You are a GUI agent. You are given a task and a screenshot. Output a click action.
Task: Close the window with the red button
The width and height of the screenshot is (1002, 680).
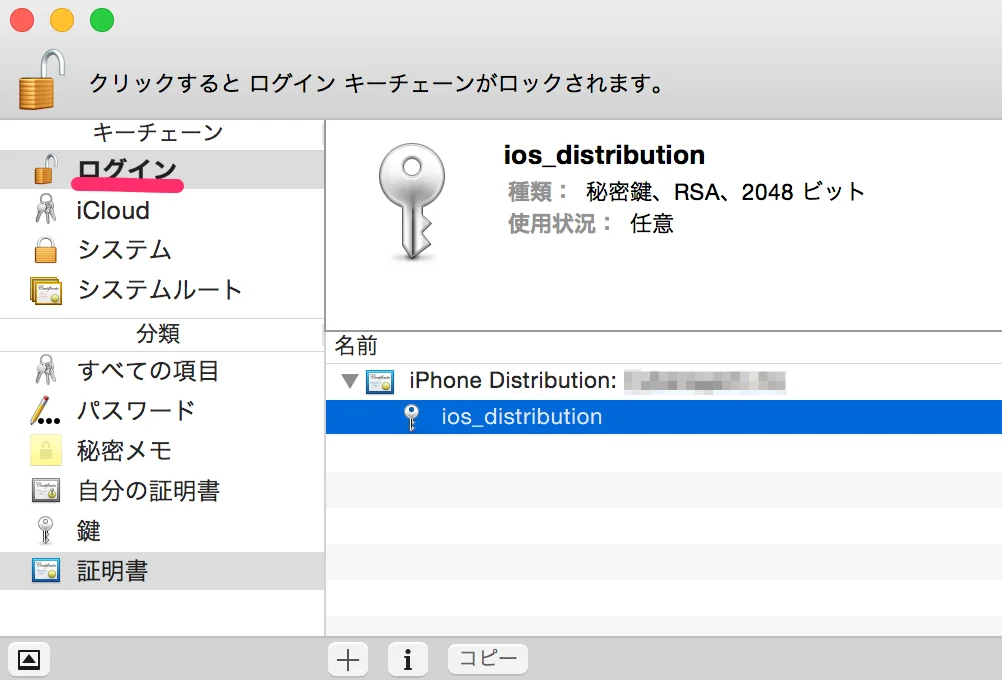point(22,20)
